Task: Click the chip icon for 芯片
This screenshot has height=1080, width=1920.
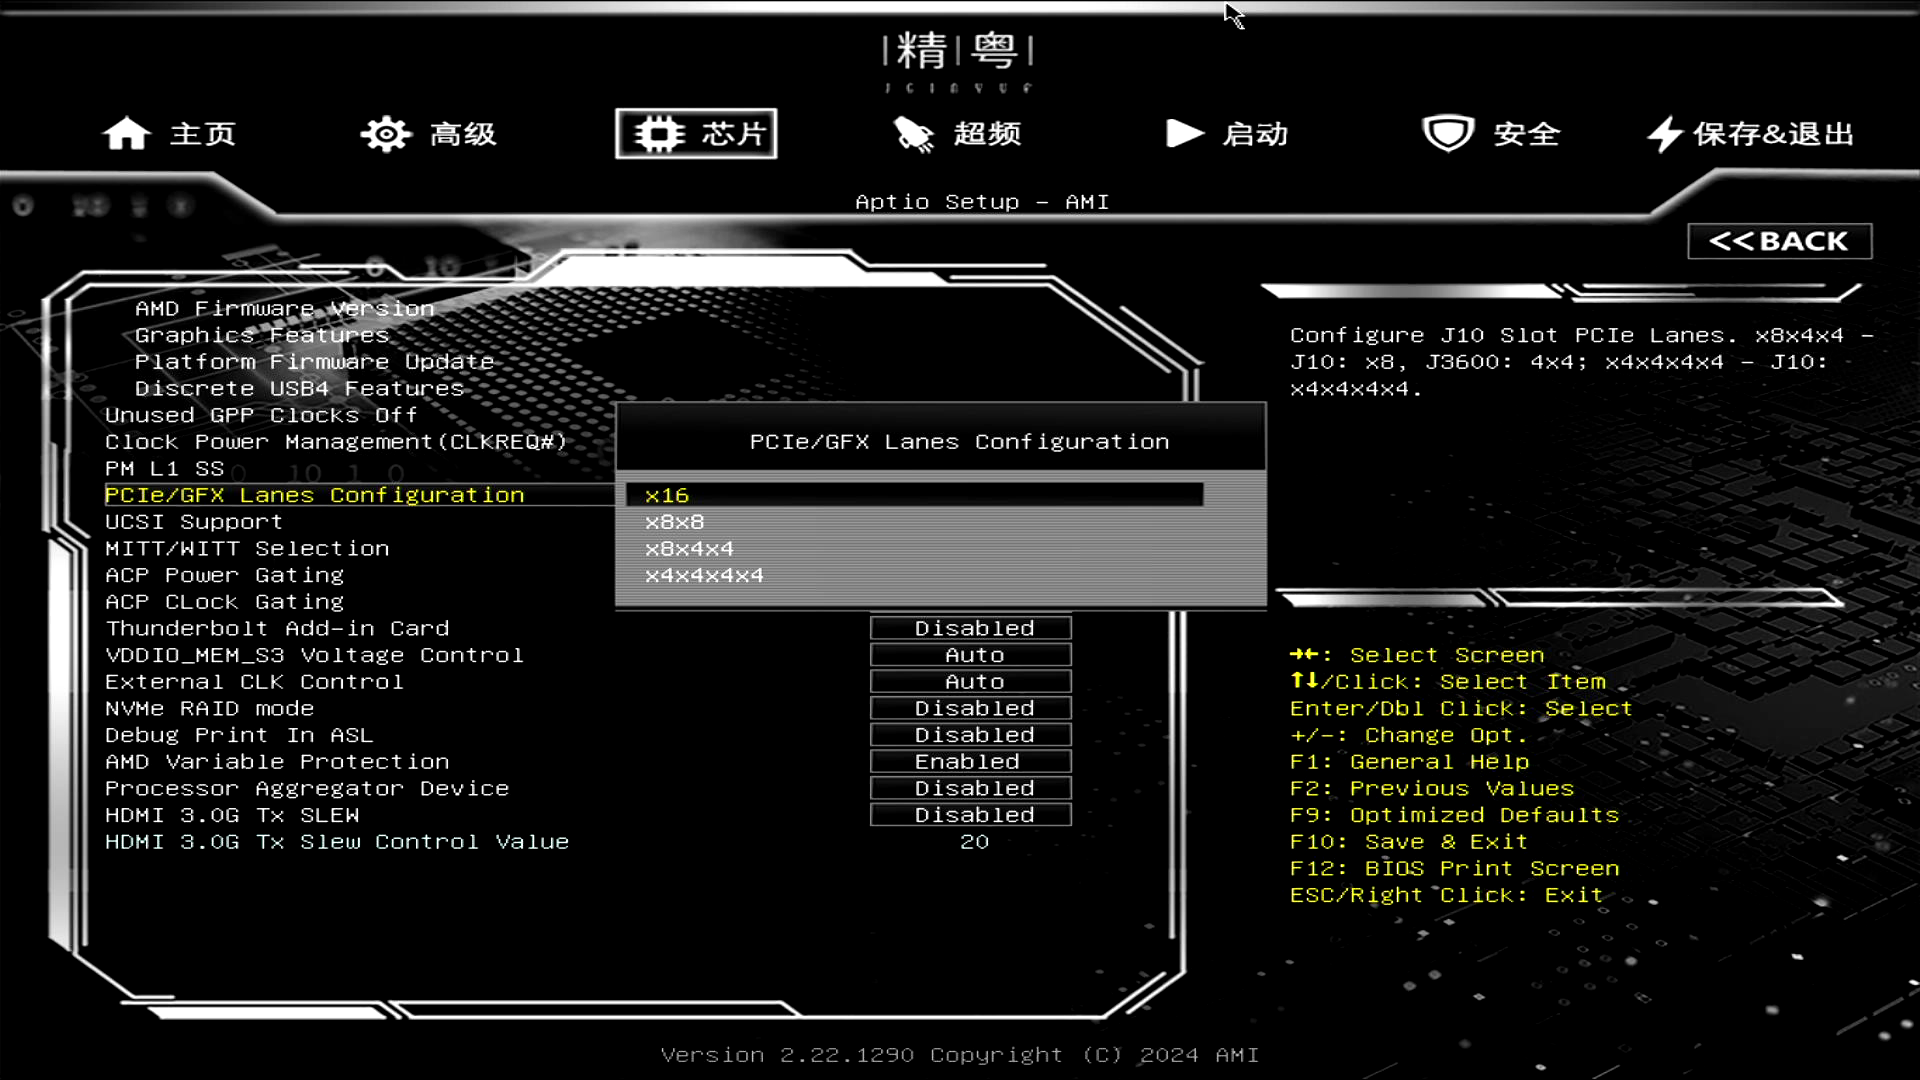Action: (x=658, y=134)
